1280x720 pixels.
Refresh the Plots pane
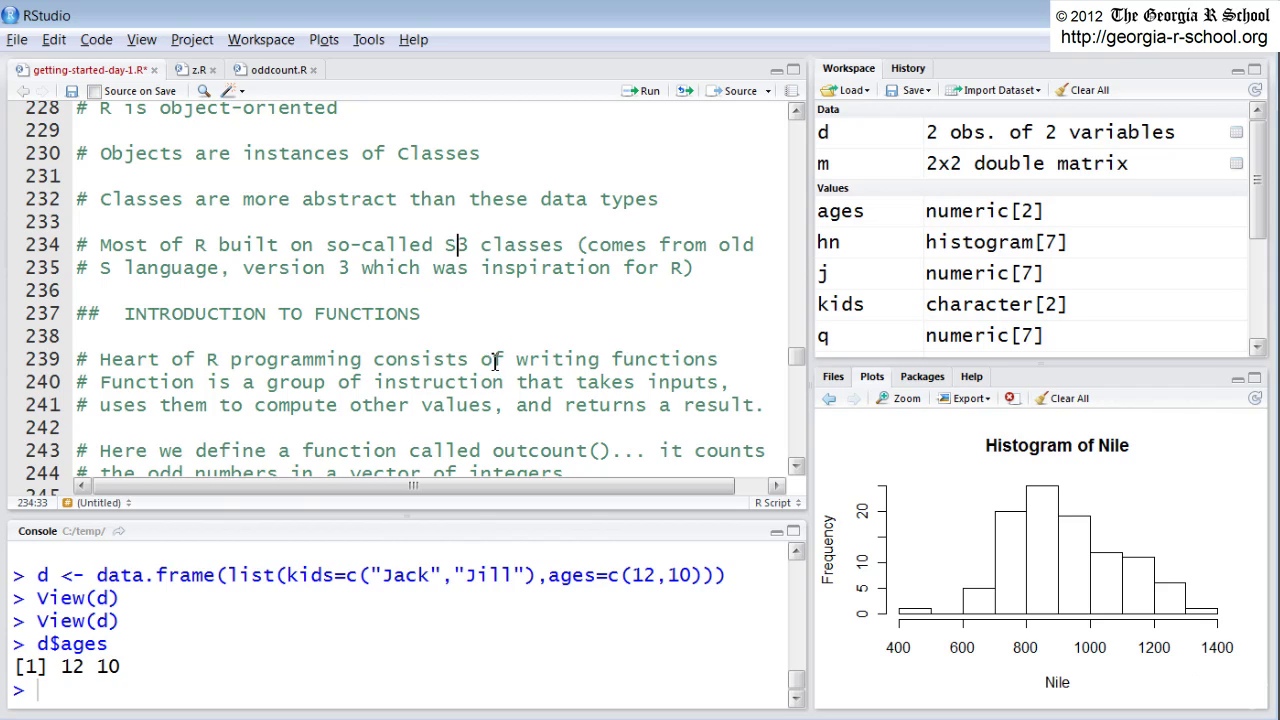1255,398
